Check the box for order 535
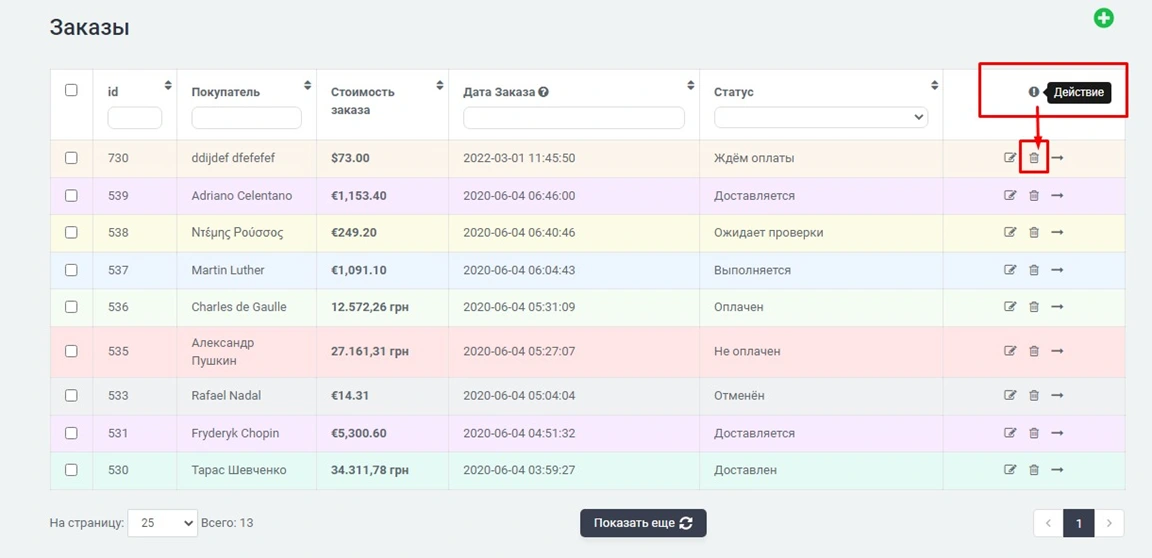The image size is (1152, 558). tap(71, 351)
